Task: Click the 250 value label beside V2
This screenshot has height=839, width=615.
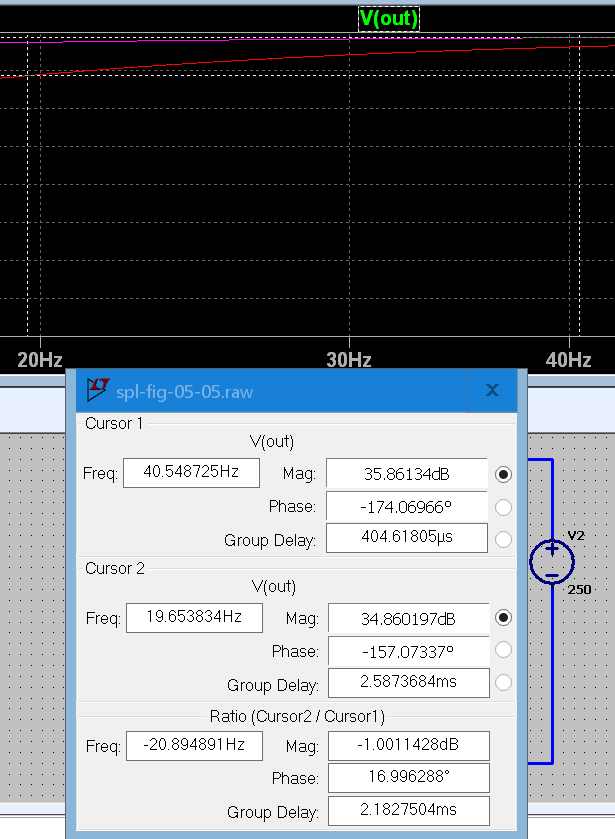Action: click(580, 590)
